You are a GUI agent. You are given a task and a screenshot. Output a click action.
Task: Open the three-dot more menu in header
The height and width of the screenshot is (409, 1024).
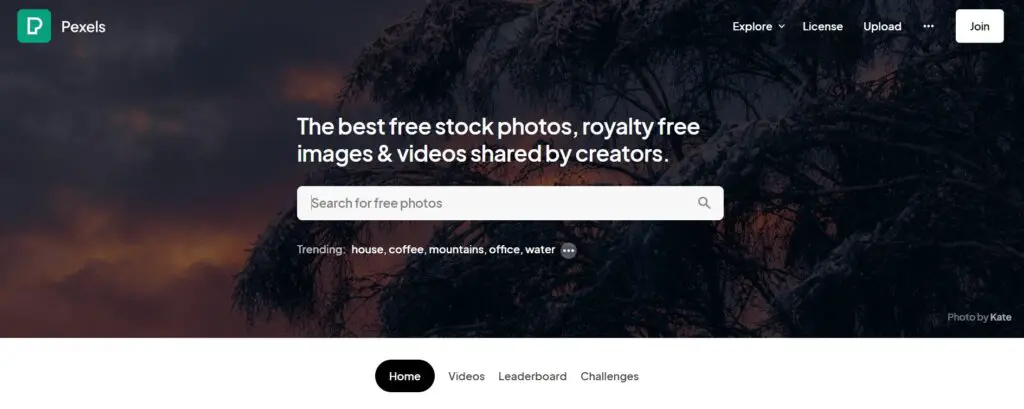929,26
